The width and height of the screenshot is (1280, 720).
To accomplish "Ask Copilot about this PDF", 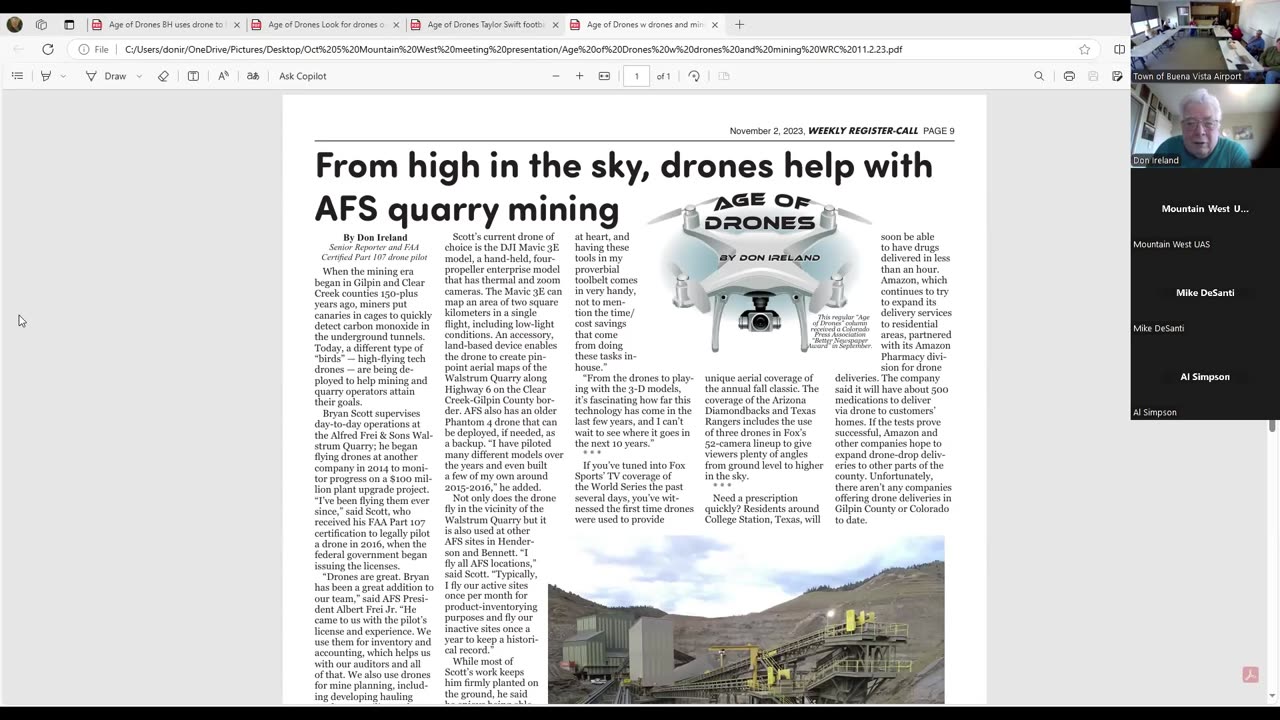I will click(302, 76).
